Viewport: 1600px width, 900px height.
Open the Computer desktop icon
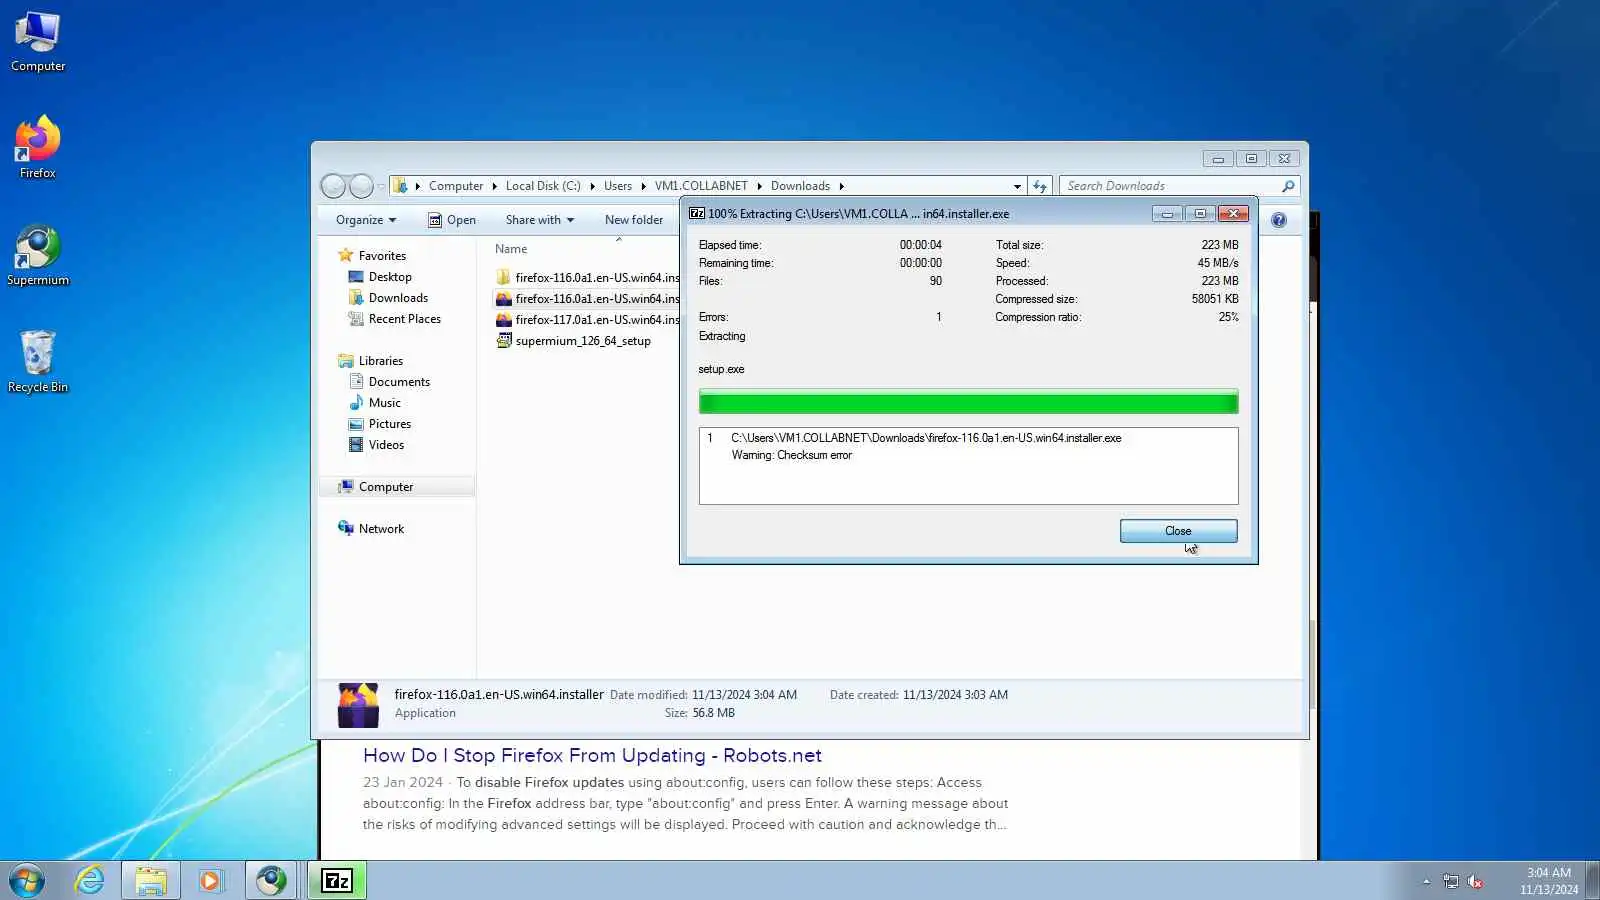click(38, 42)
